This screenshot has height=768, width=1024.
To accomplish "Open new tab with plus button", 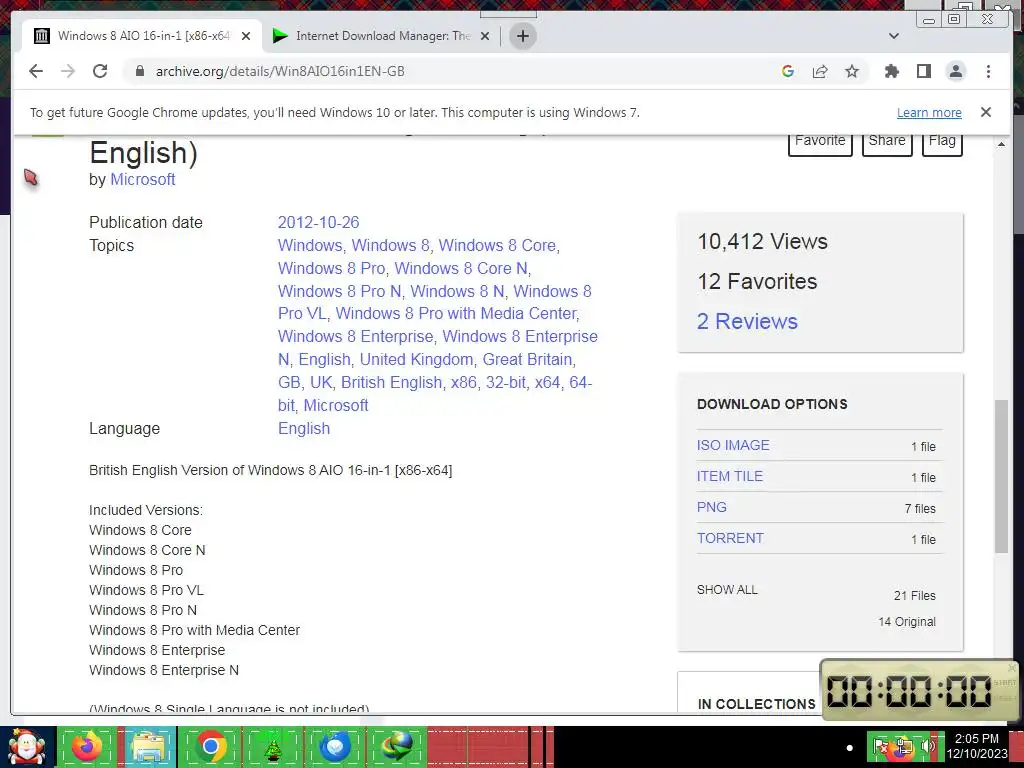I will click(522, 36).
